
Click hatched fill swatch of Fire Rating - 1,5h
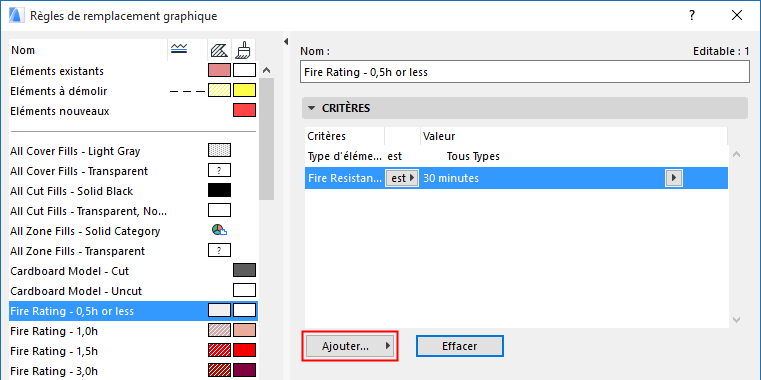tap(219, 350)
